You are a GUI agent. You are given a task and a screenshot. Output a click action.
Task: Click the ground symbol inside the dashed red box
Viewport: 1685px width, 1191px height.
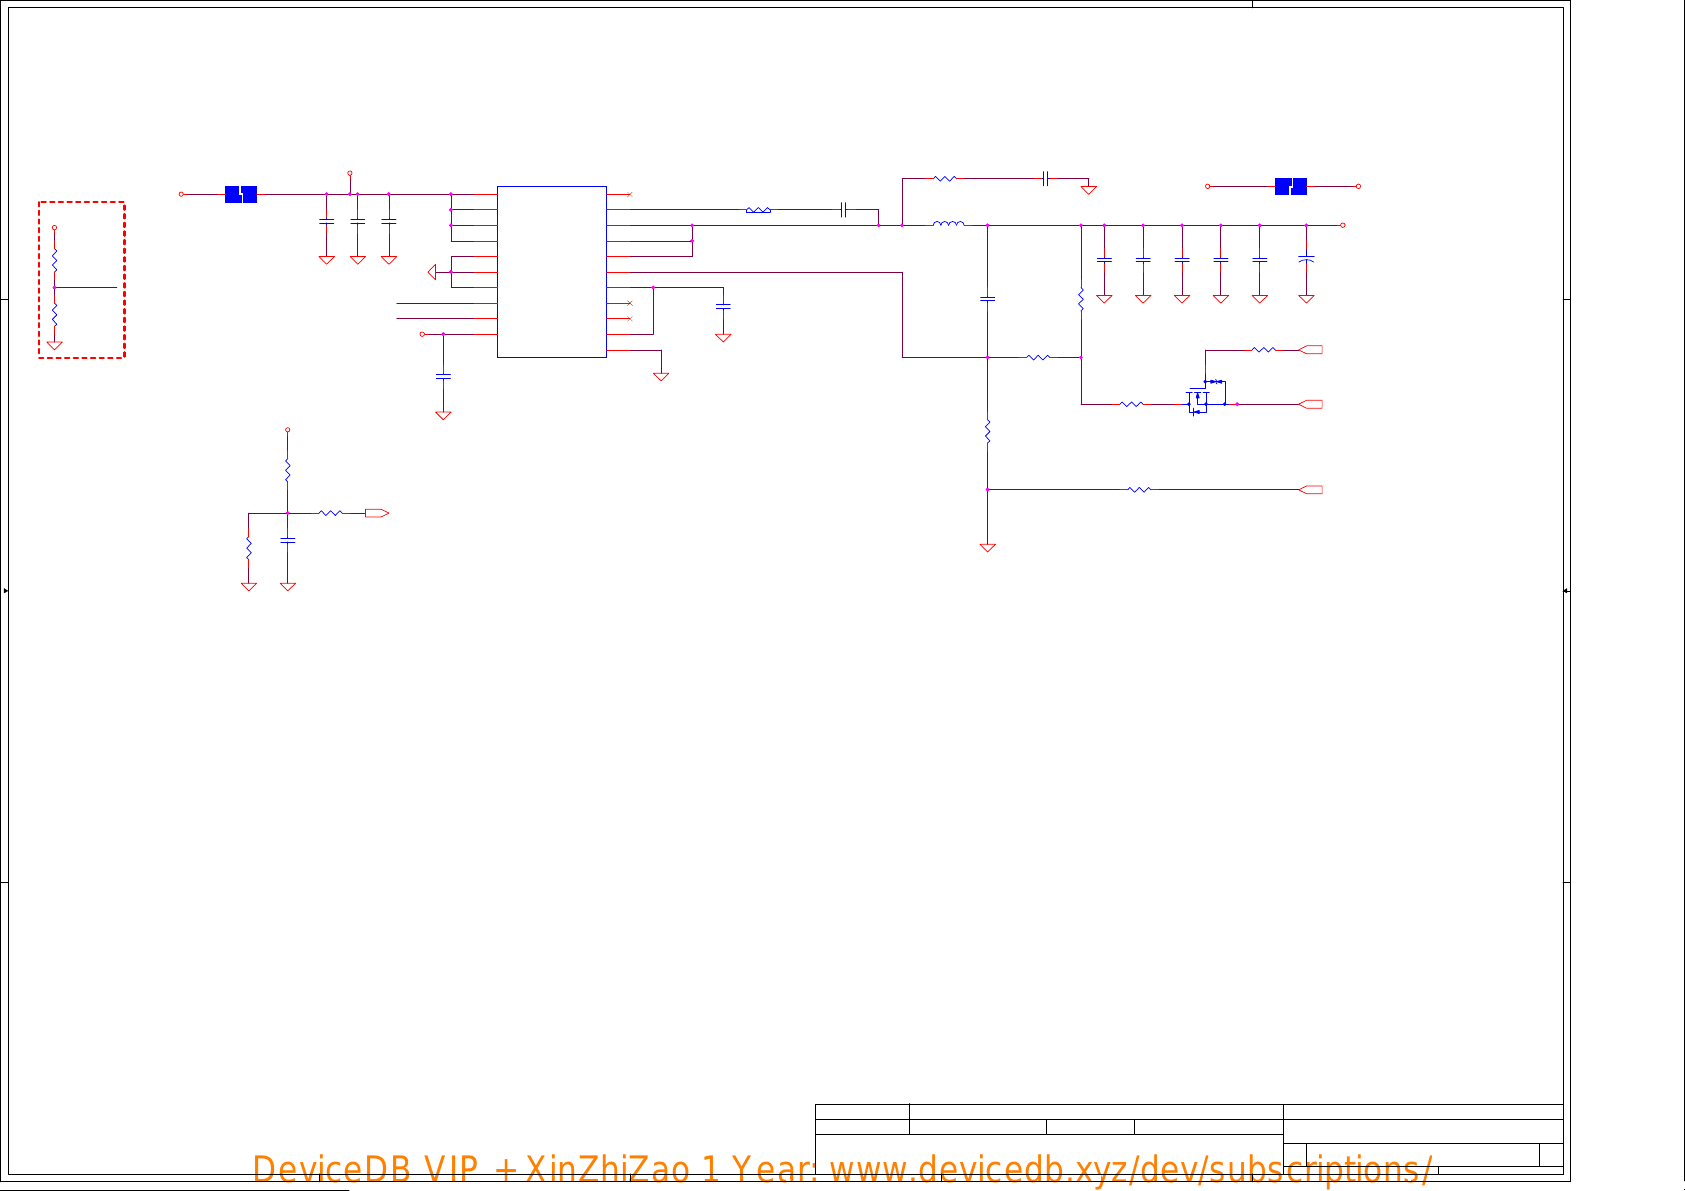coord(54,345)
